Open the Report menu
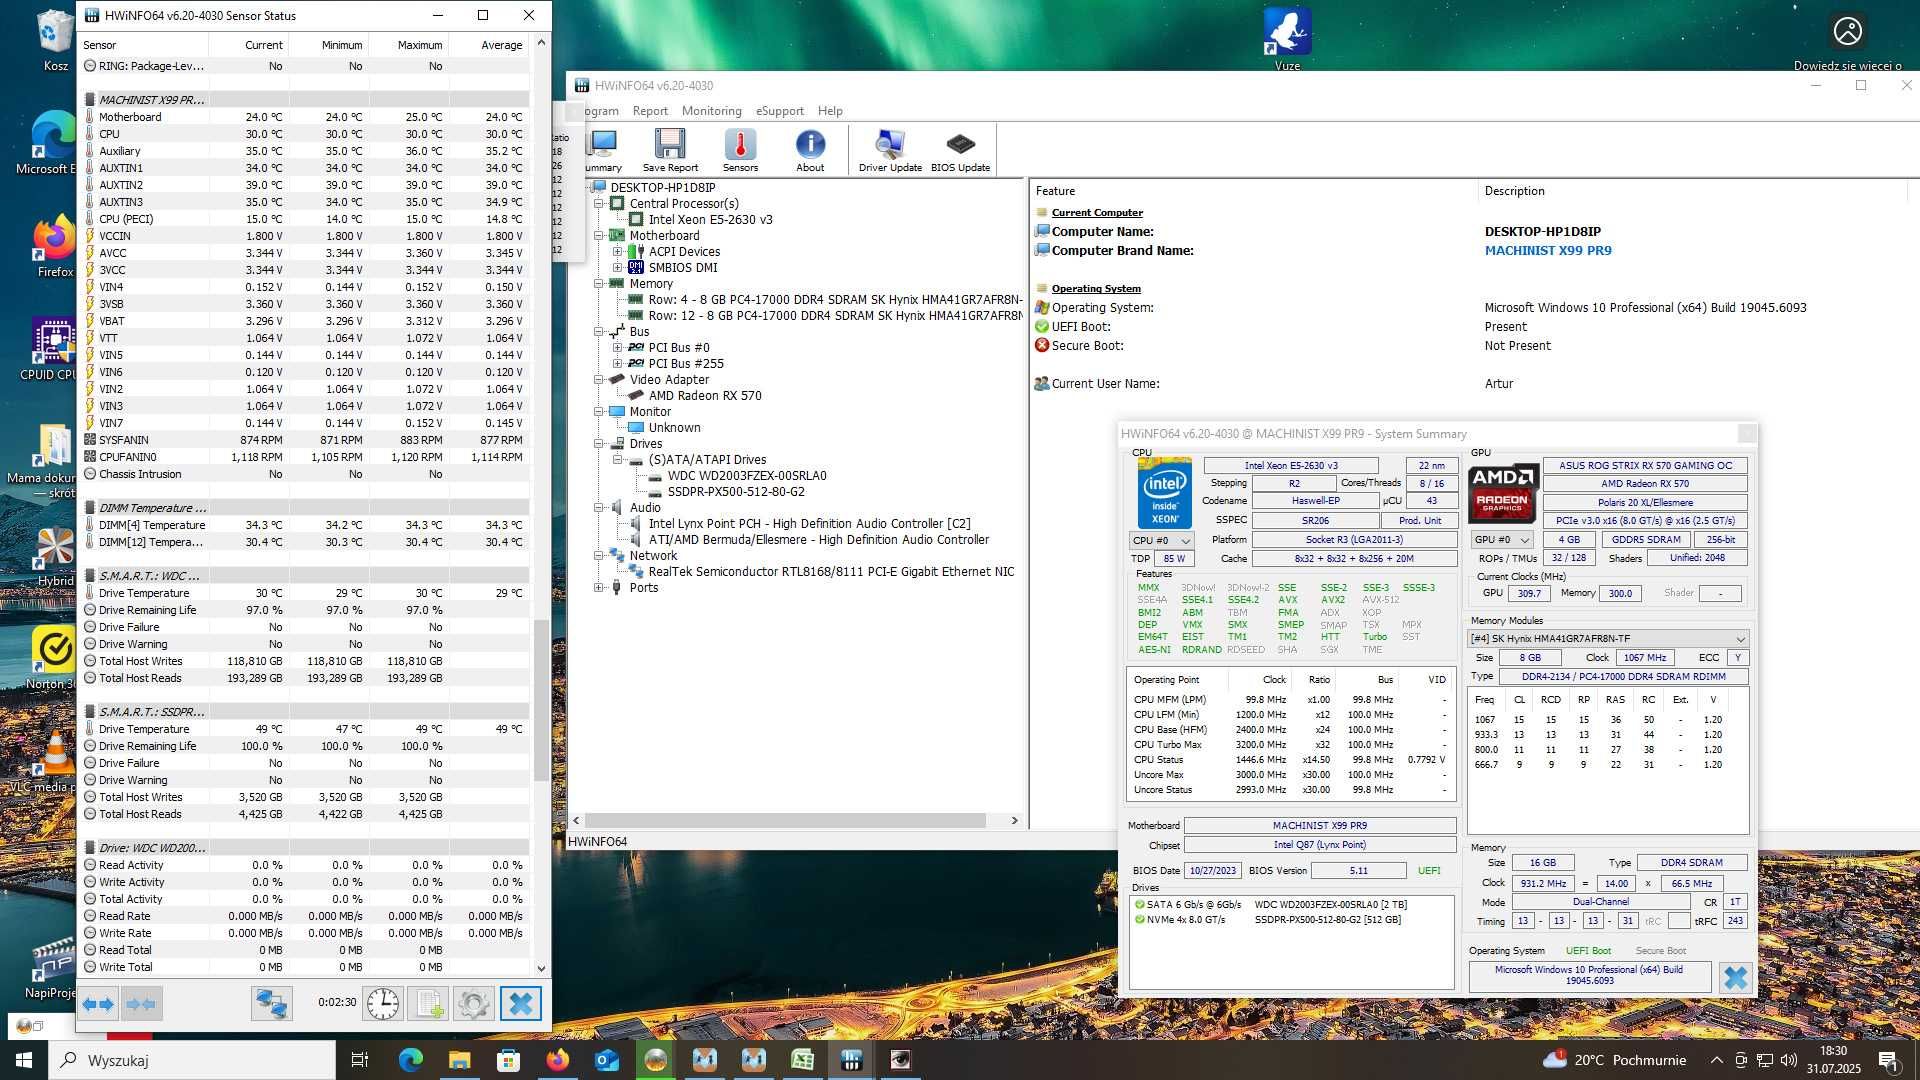 coord(650,111)
